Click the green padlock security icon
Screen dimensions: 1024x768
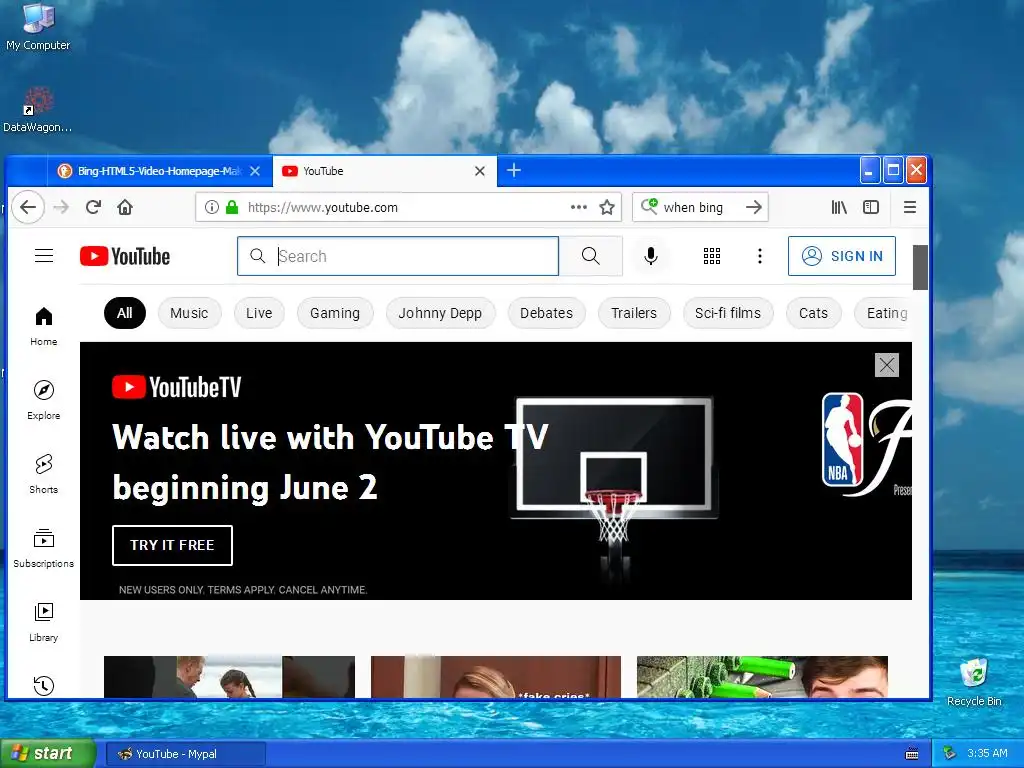[x=232, y=208]
